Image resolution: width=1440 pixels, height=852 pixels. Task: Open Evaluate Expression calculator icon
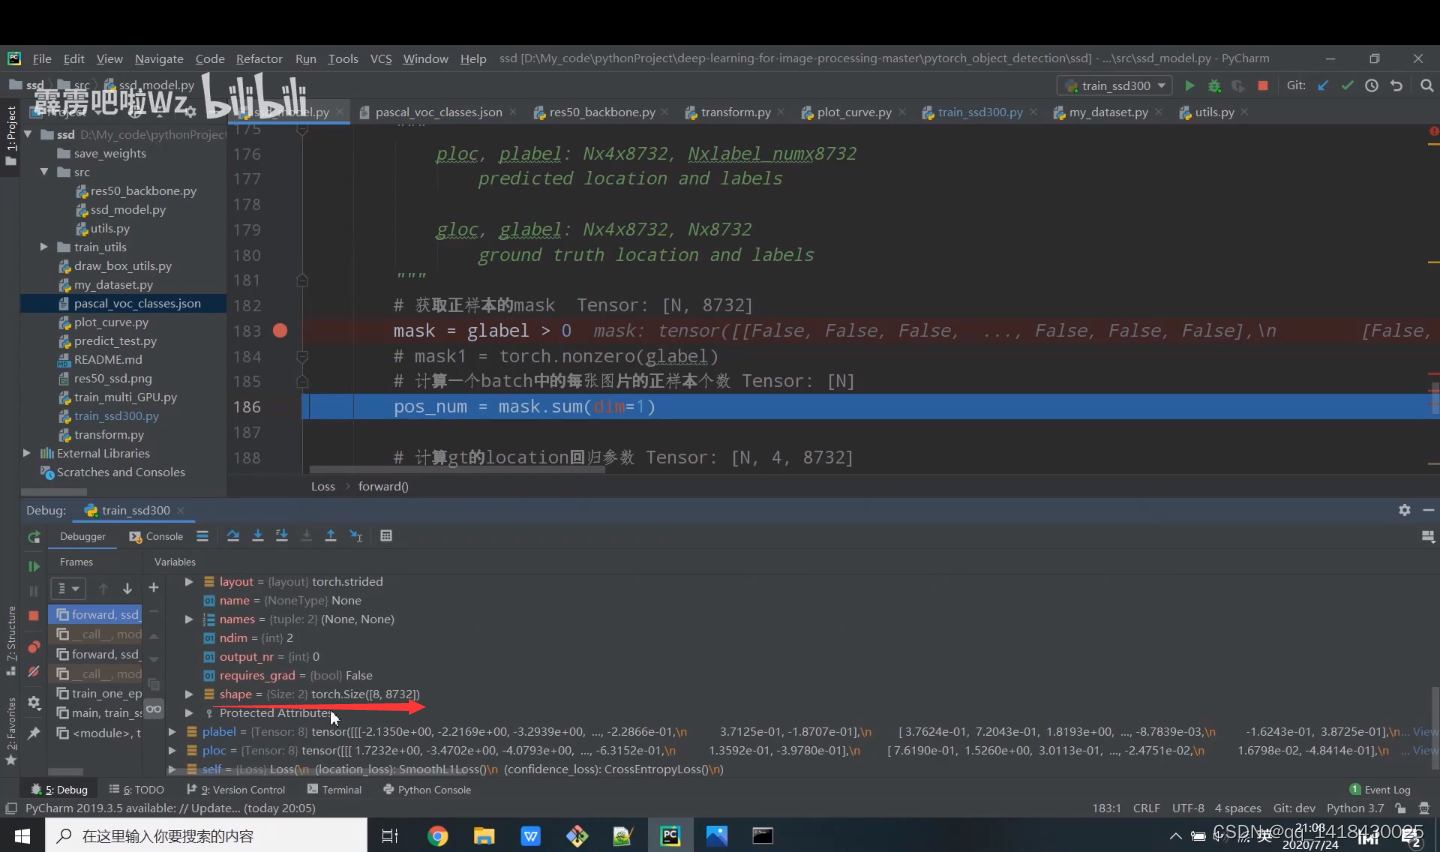pos(387,536)
